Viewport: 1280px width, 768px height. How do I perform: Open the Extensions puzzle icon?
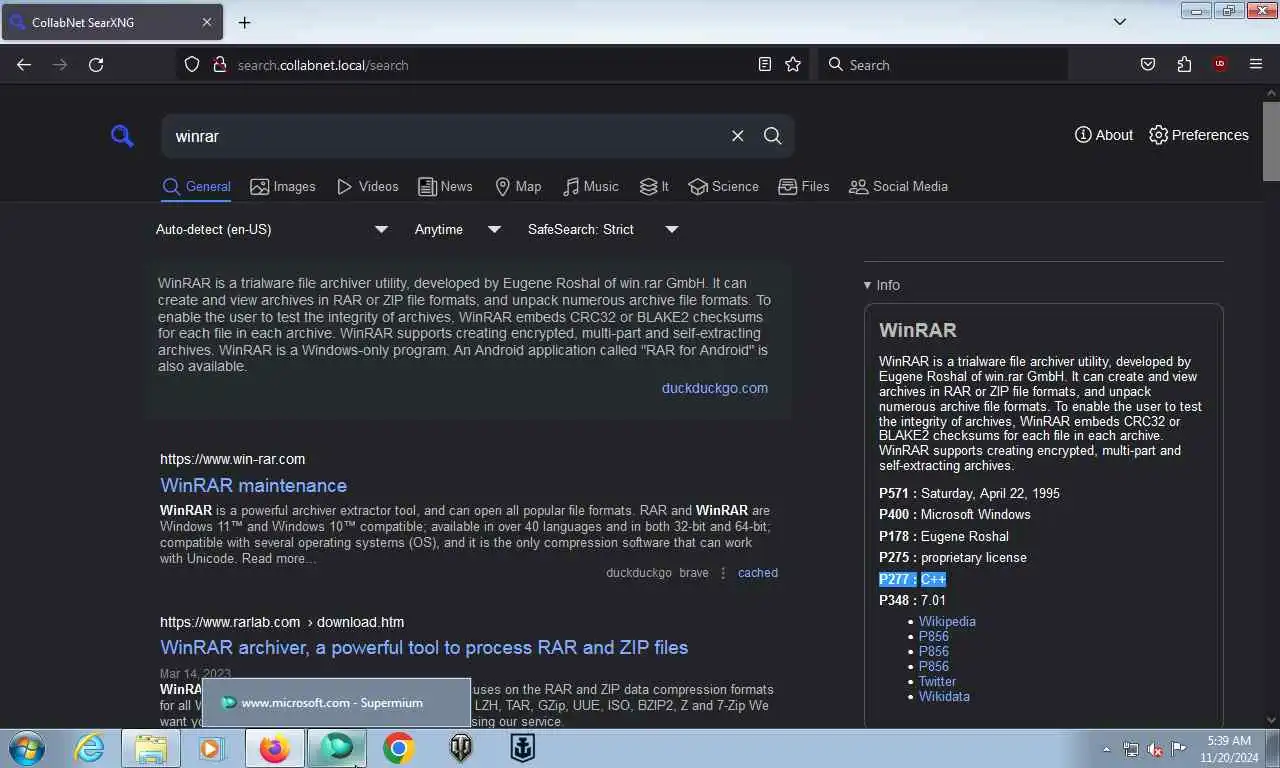(1184, 64)
